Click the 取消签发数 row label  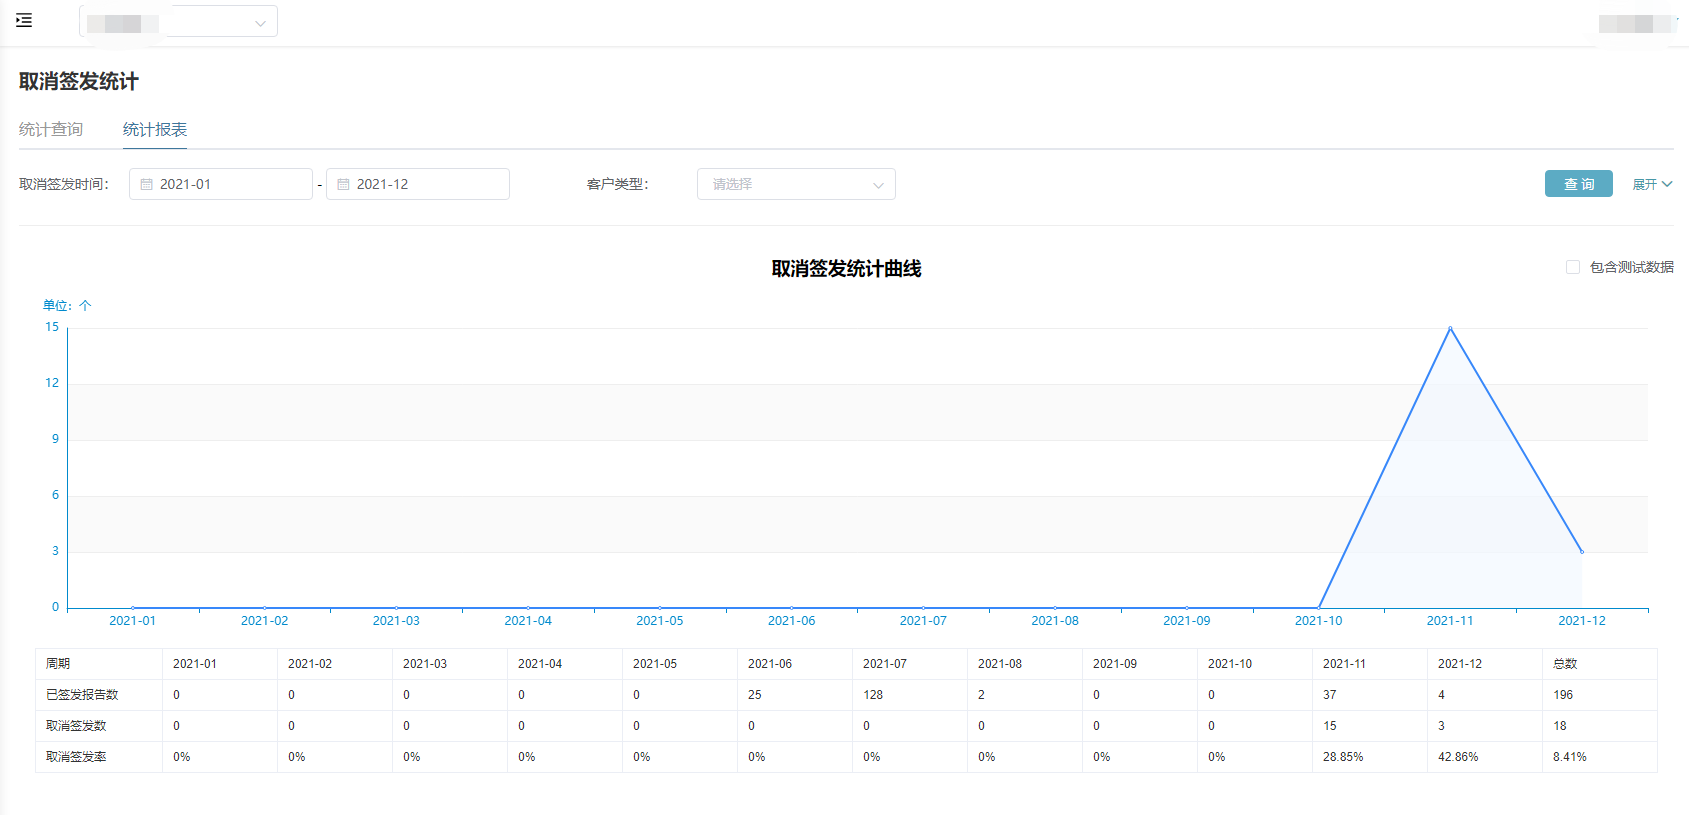click(76, 726)
